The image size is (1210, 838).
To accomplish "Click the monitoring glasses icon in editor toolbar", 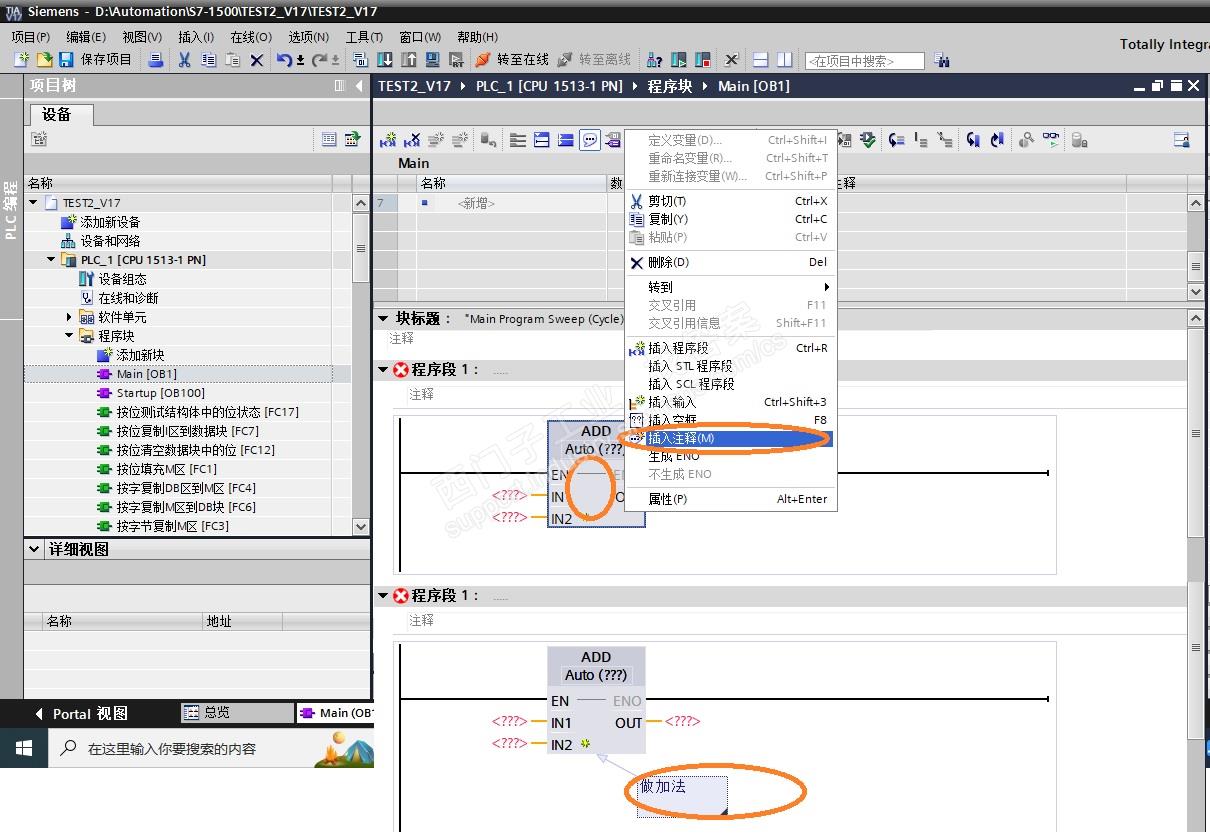I will [x=1051, y=141].
